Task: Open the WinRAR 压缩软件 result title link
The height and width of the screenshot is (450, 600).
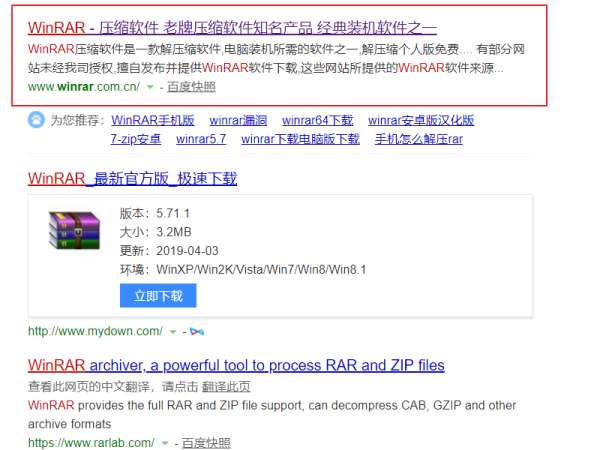Action: point(232,28)
